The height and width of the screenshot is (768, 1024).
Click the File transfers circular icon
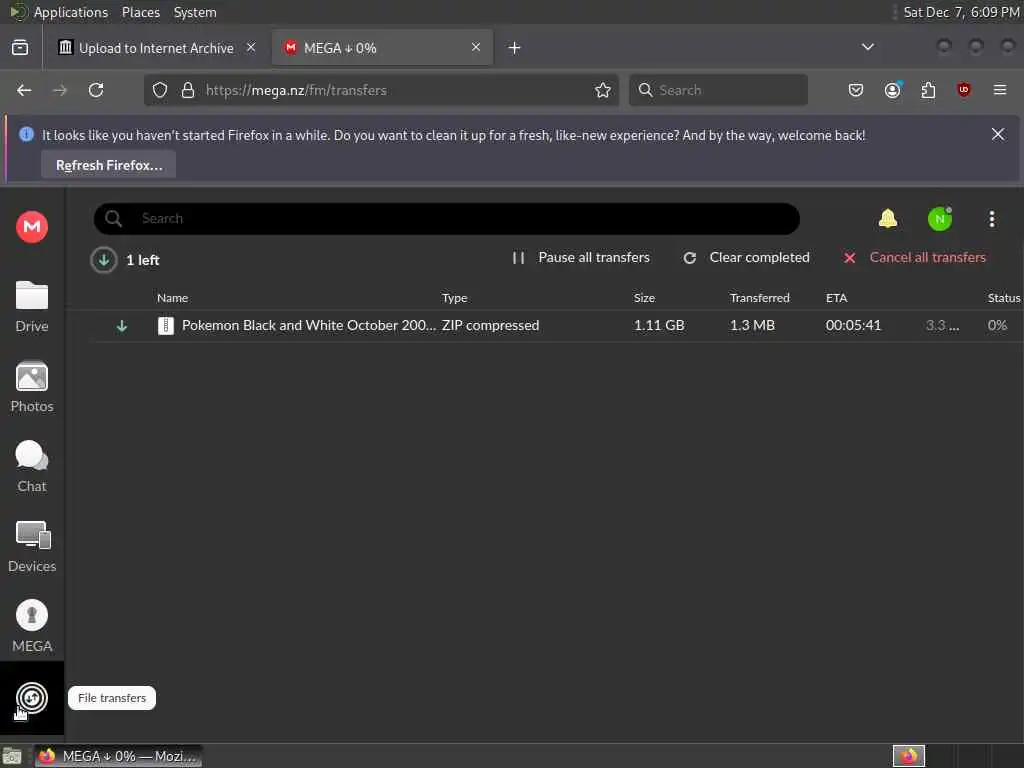pos(32,697)
